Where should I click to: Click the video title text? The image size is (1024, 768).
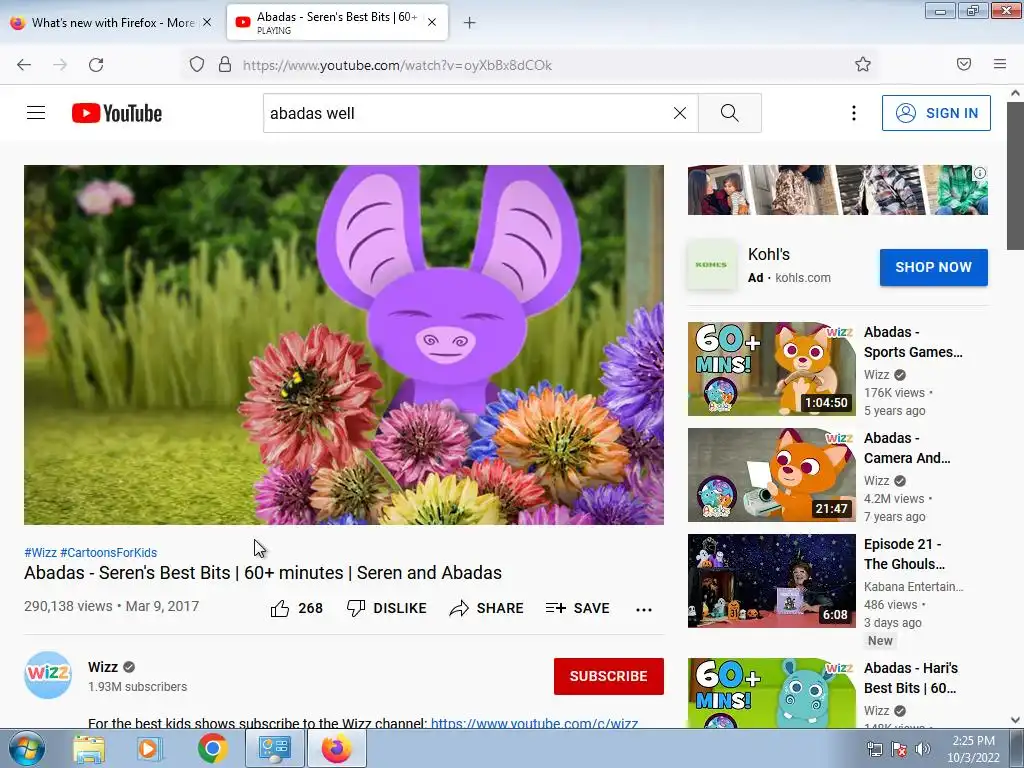click(263, 573)
